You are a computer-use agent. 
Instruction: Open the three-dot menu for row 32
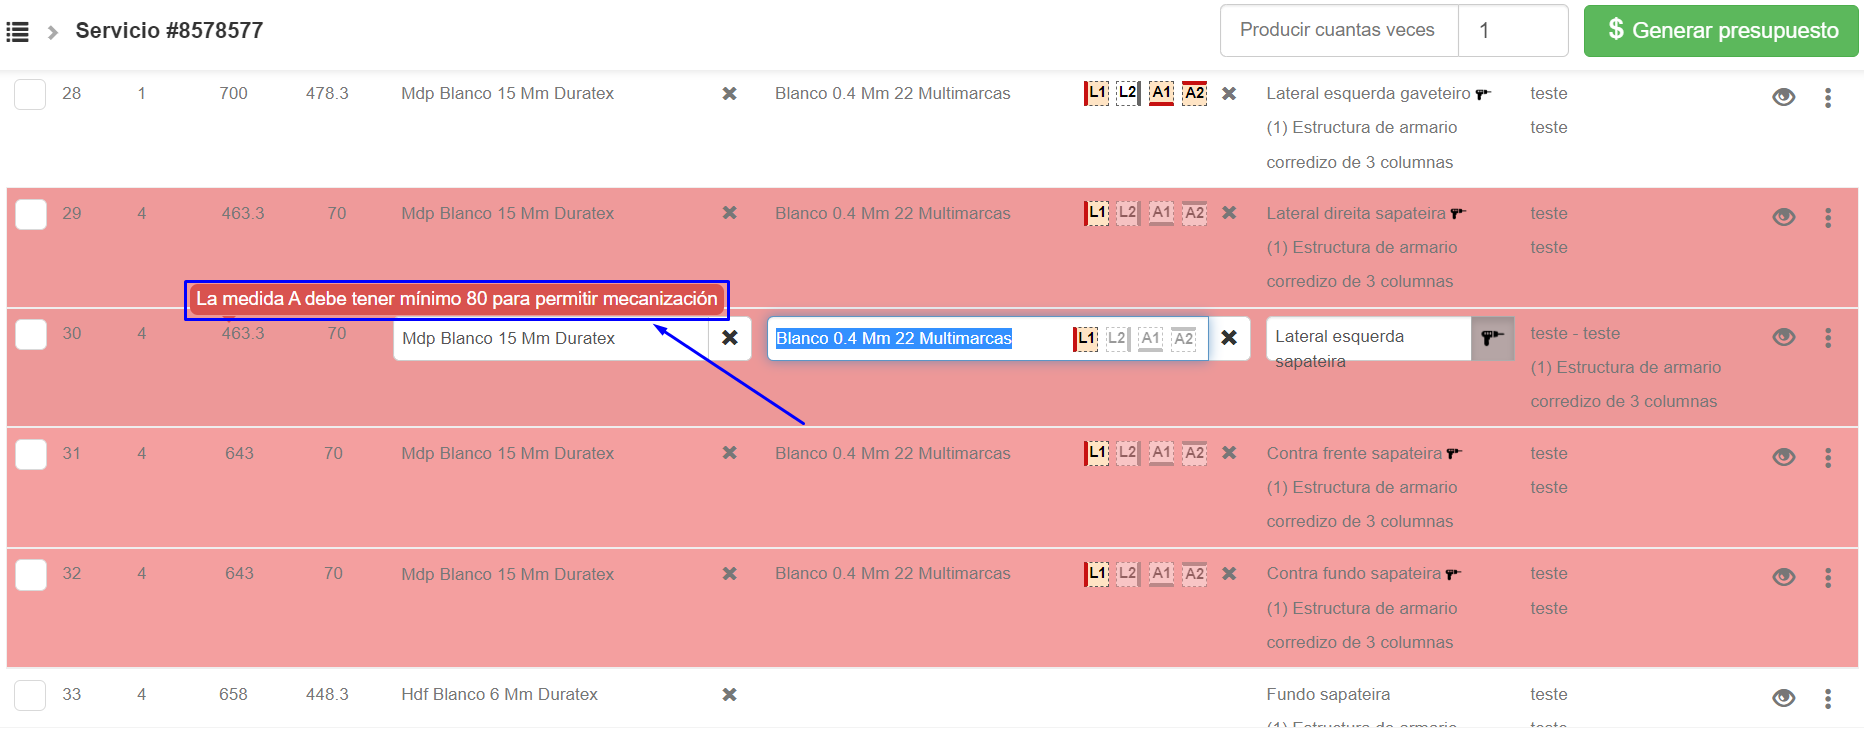(1827, 578)
